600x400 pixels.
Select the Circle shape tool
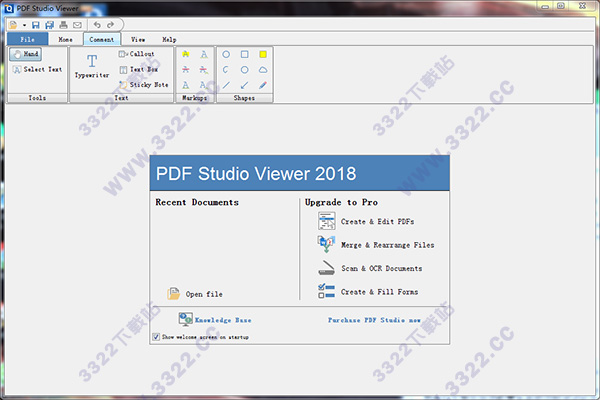tap(226, 54)
